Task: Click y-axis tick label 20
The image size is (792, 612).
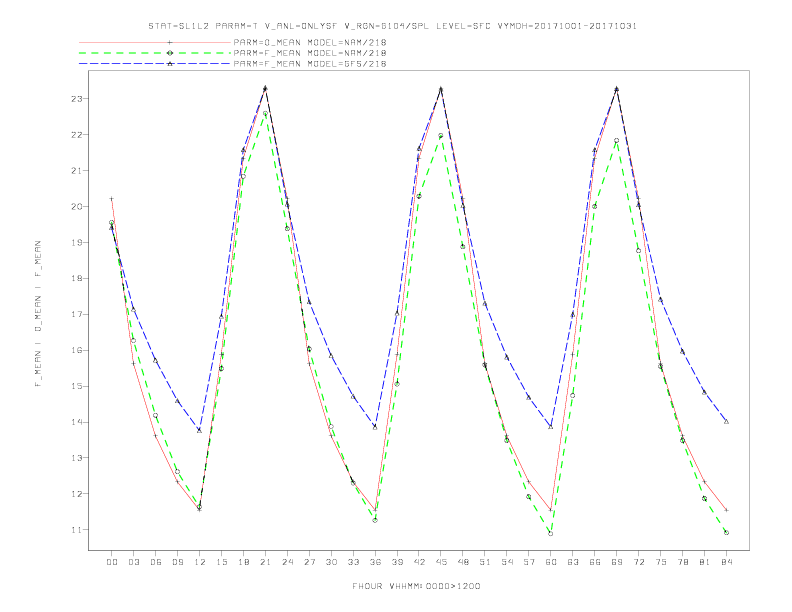Action: 76,207
